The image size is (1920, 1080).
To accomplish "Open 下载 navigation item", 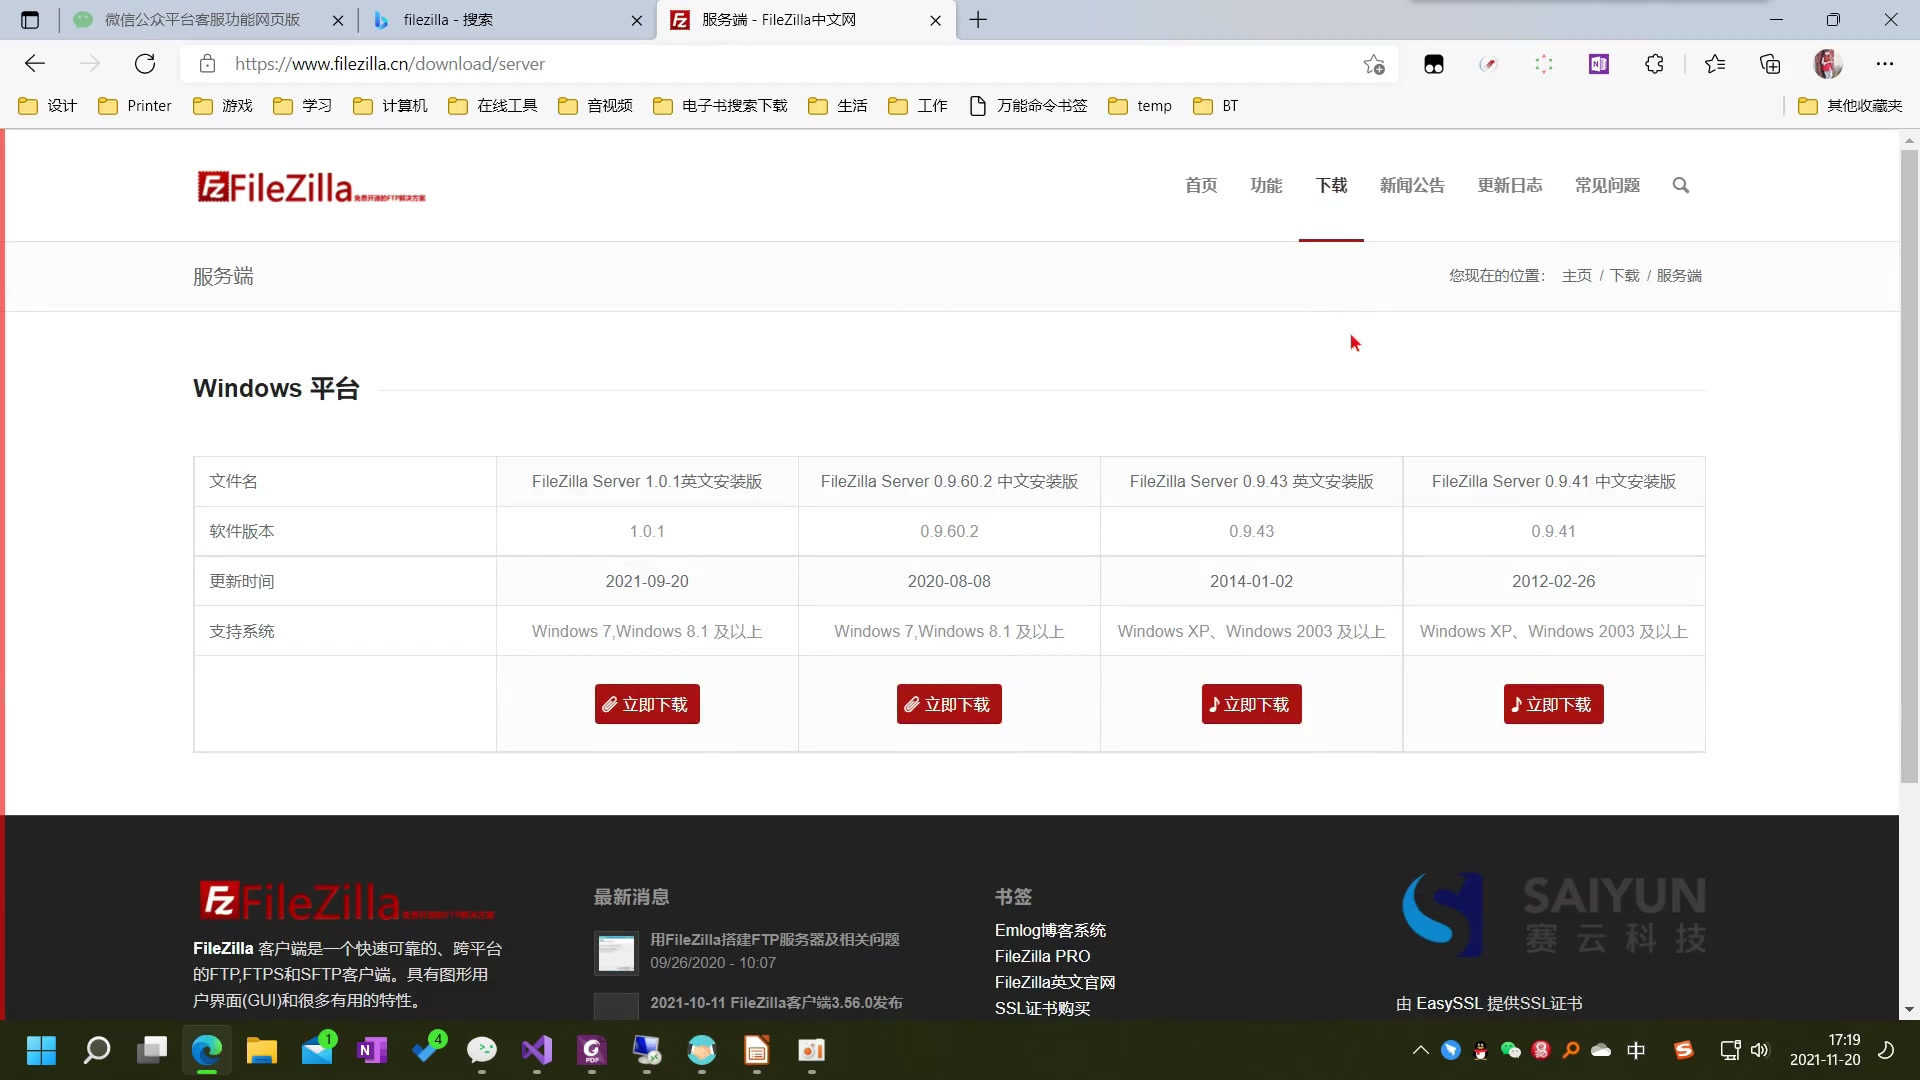I will tap(1331, 185).
